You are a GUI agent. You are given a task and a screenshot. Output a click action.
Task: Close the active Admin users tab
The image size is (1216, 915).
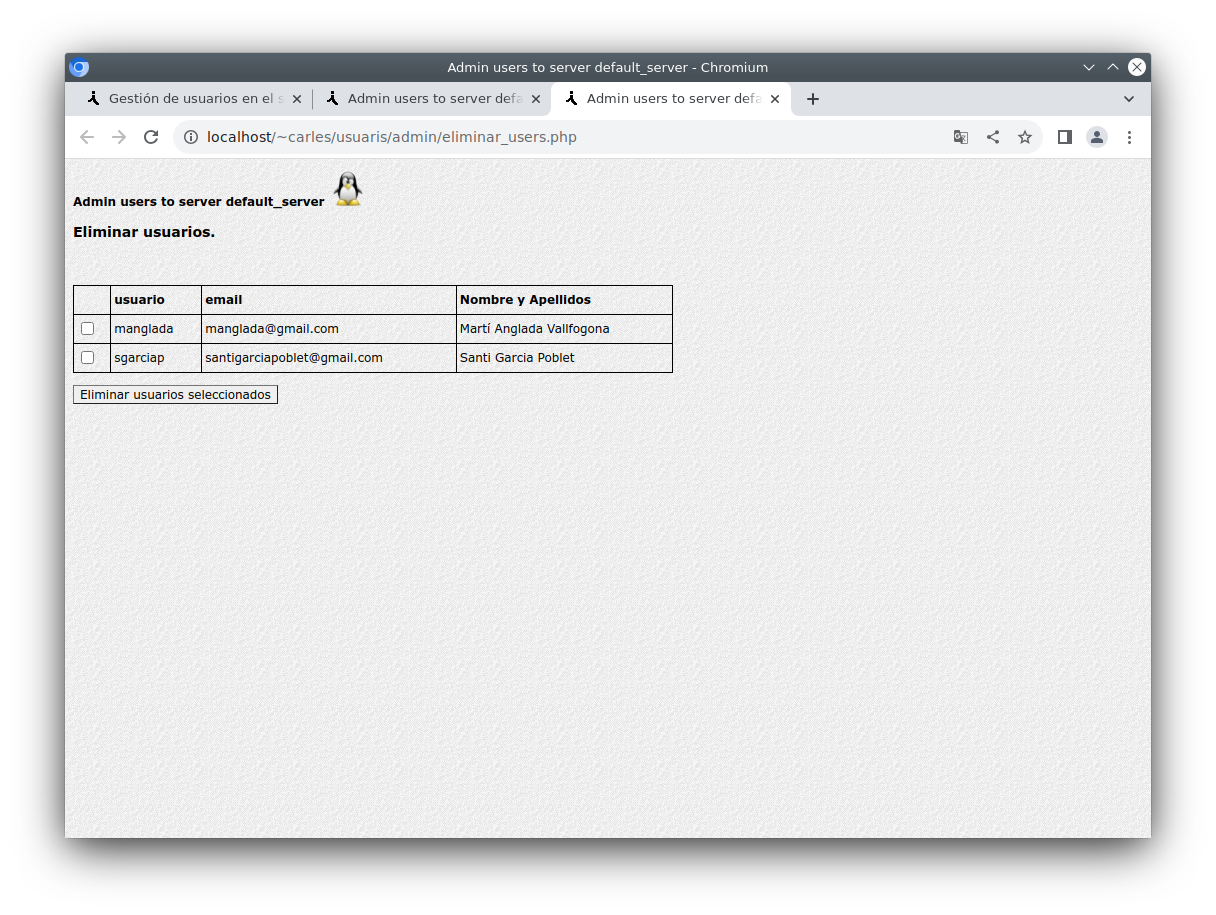[775, 99]
